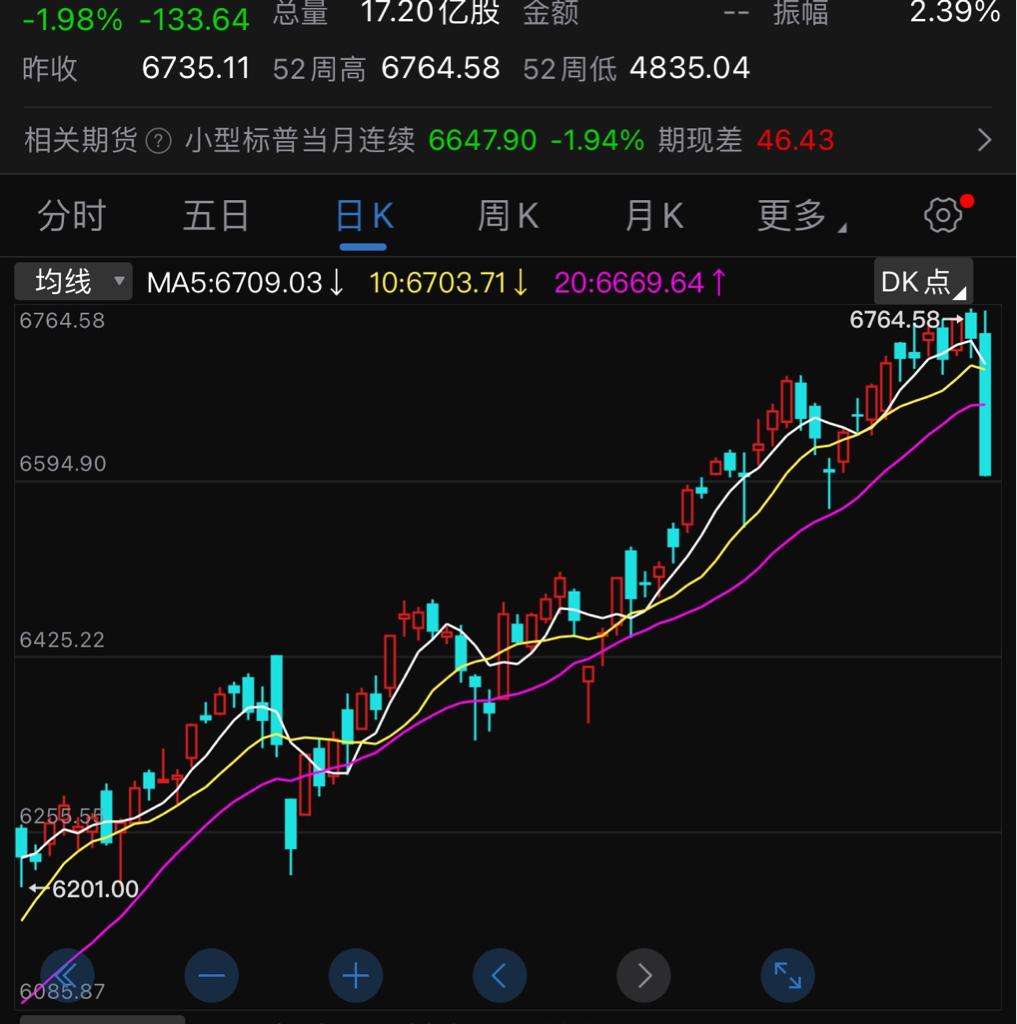Click futures price 6647.90
1017x1024 pixels.
[x=482, y=140]
